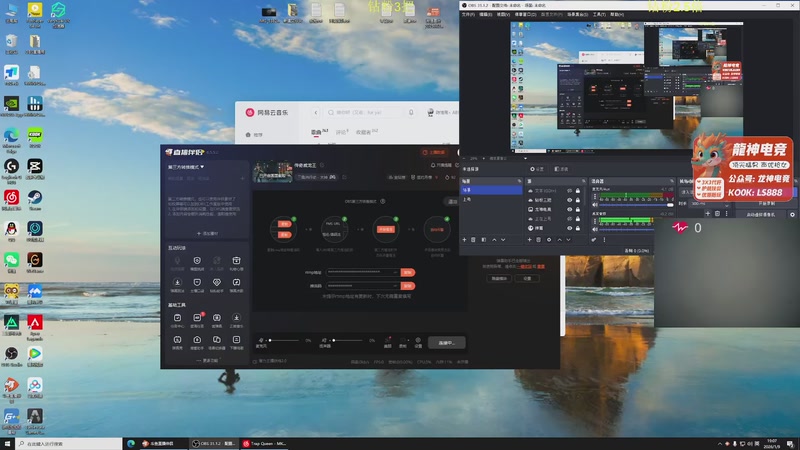Open scene filters icon in OBS Scenes toolbar
The width and height of the screenshot is (800, 450).
pos(484,240)
